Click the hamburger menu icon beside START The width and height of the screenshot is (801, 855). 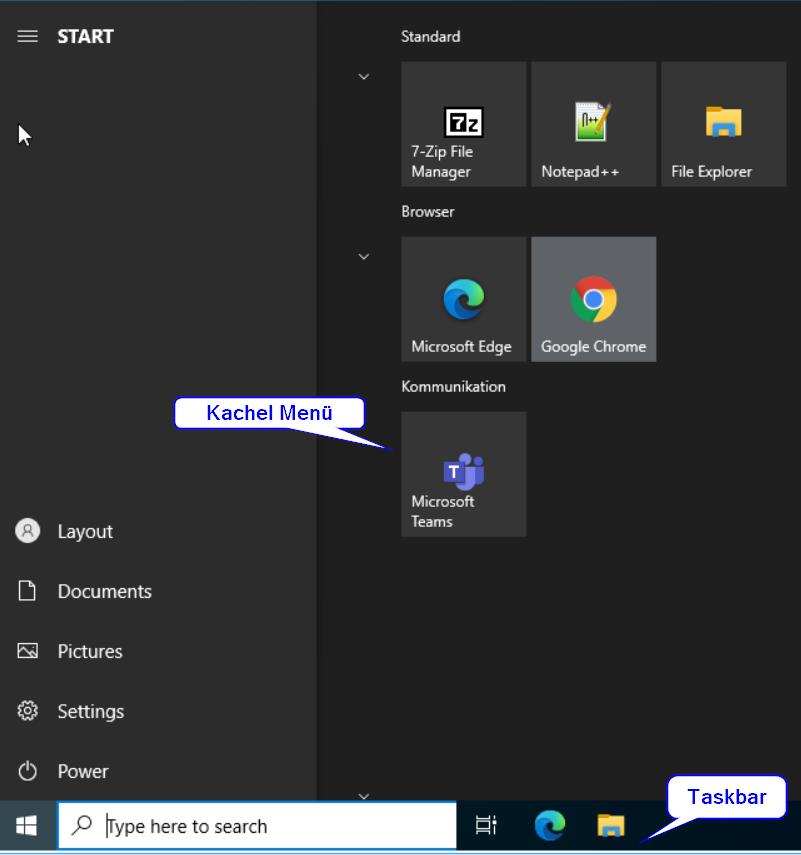(27, 37)
